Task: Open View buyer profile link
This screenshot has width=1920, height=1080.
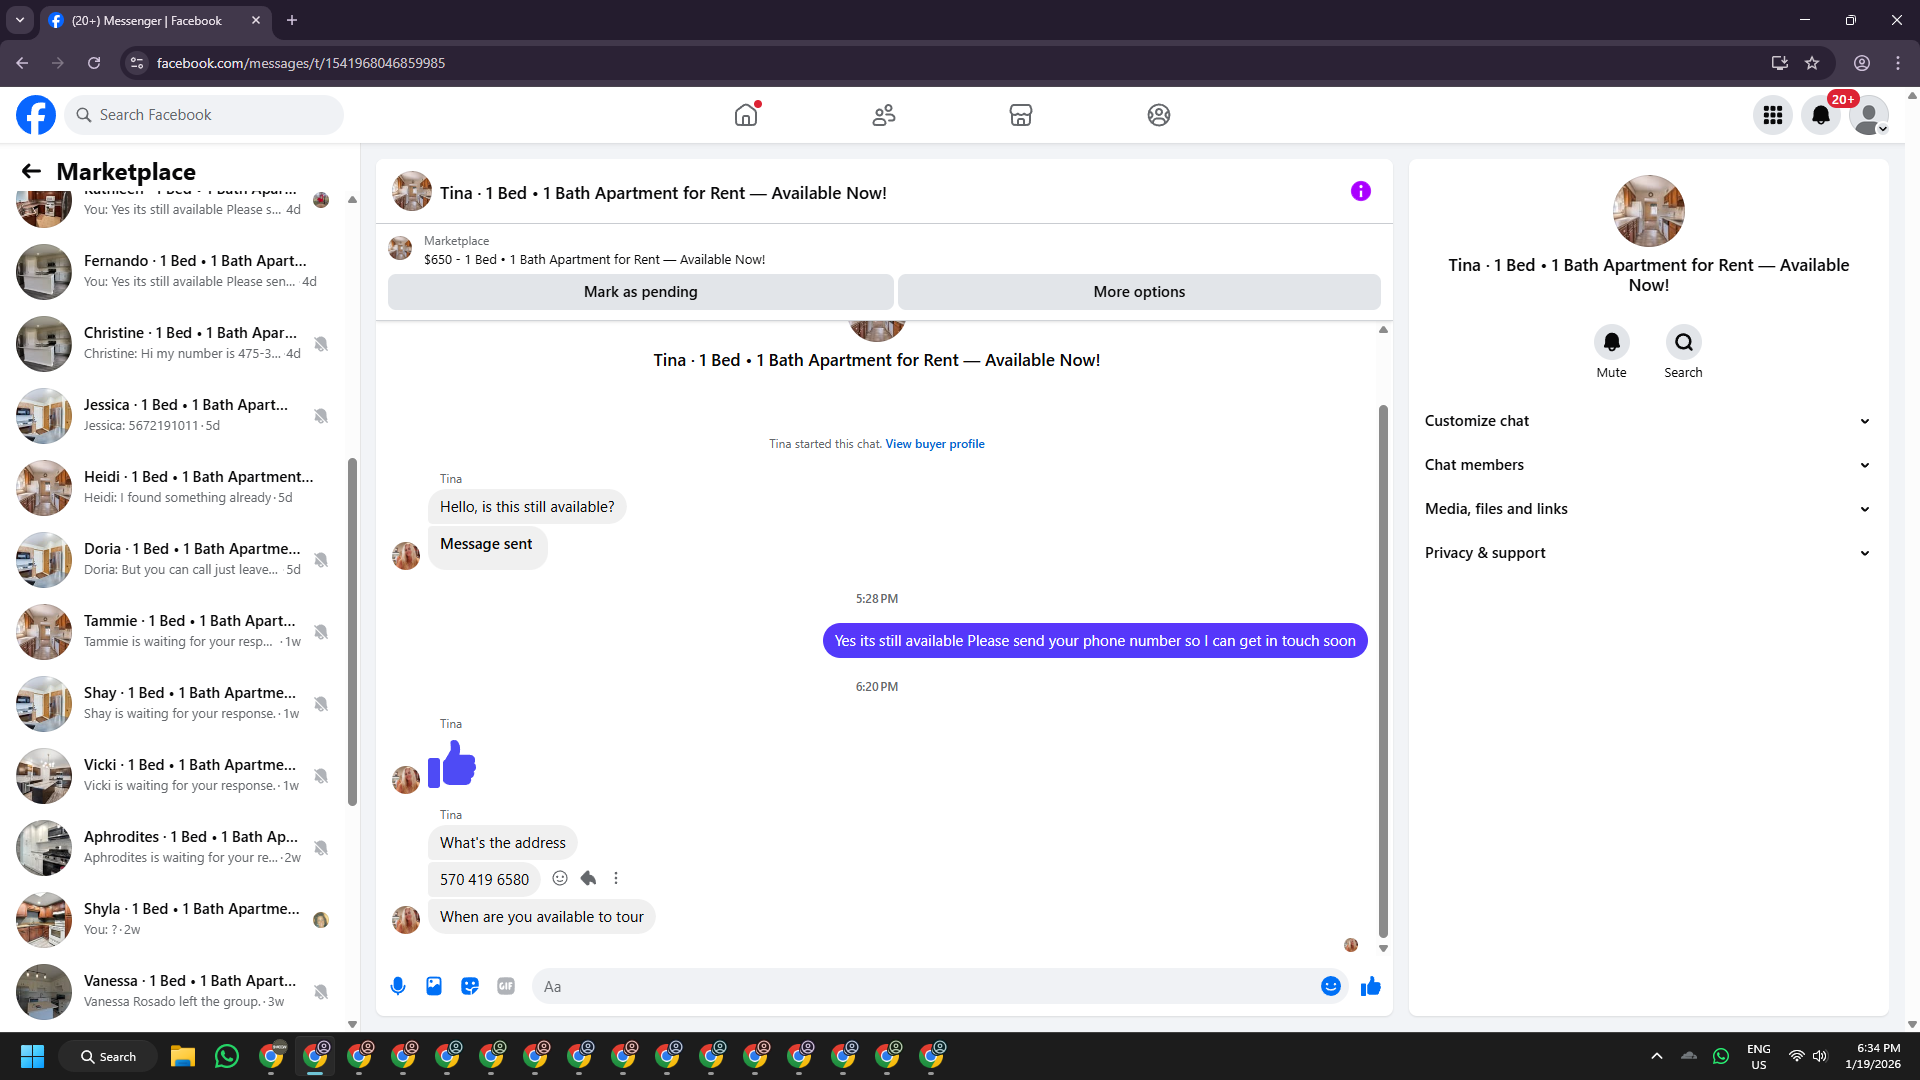Action: click(x=934, y=444)
